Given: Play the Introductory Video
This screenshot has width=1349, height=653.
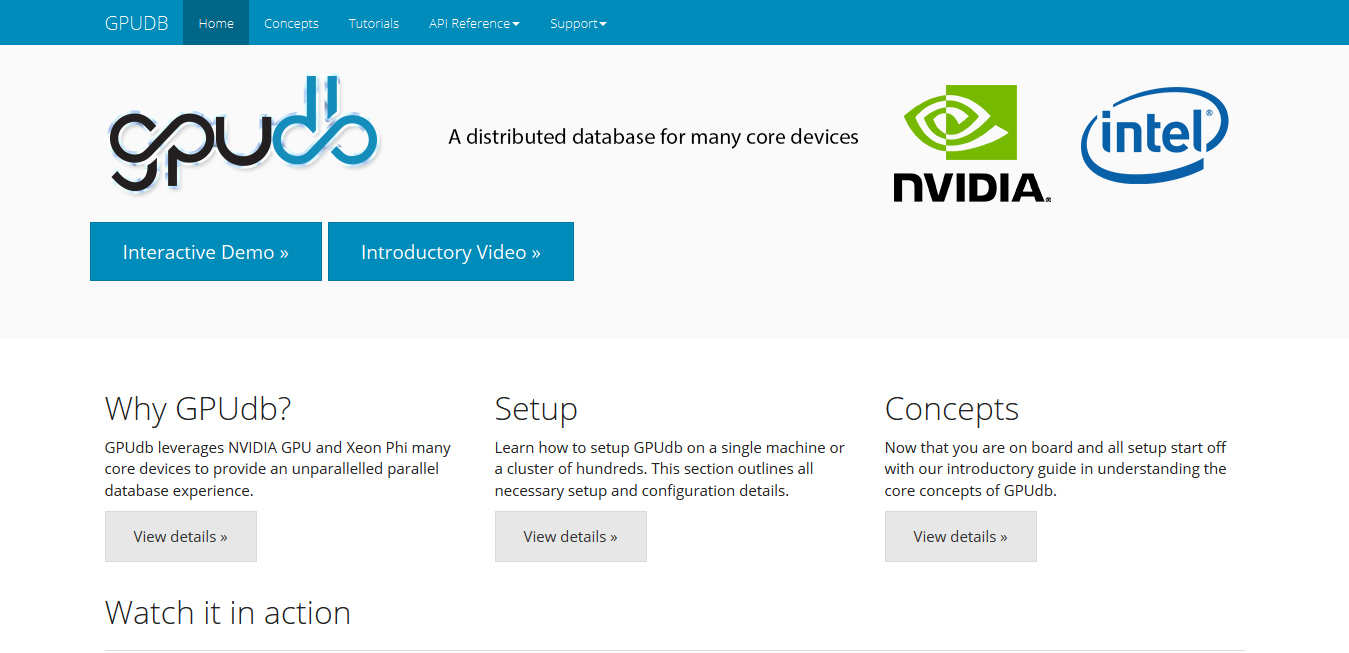Looking at the screenshot, I should point(451,252).
